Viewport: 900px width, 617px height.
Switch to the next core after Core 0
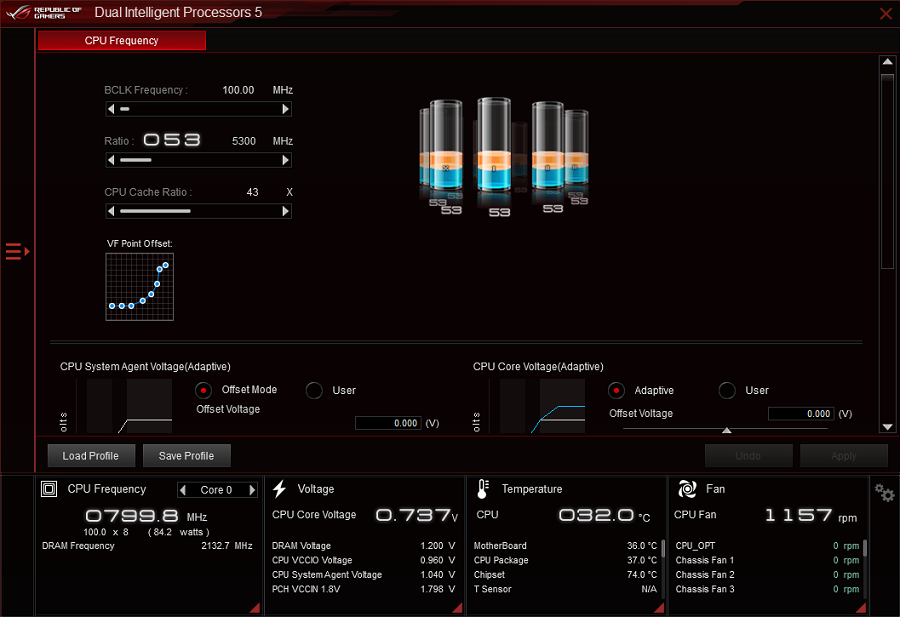coord(251,490)
